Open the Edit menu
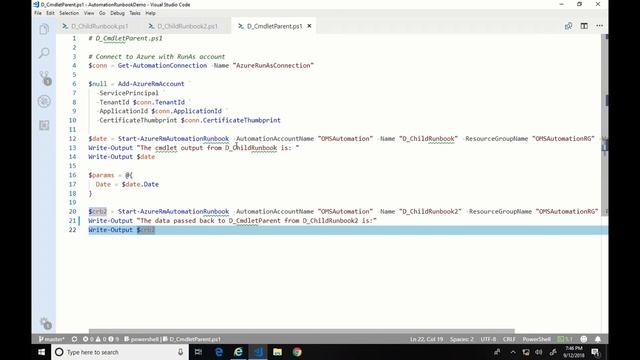 (50, 13)
